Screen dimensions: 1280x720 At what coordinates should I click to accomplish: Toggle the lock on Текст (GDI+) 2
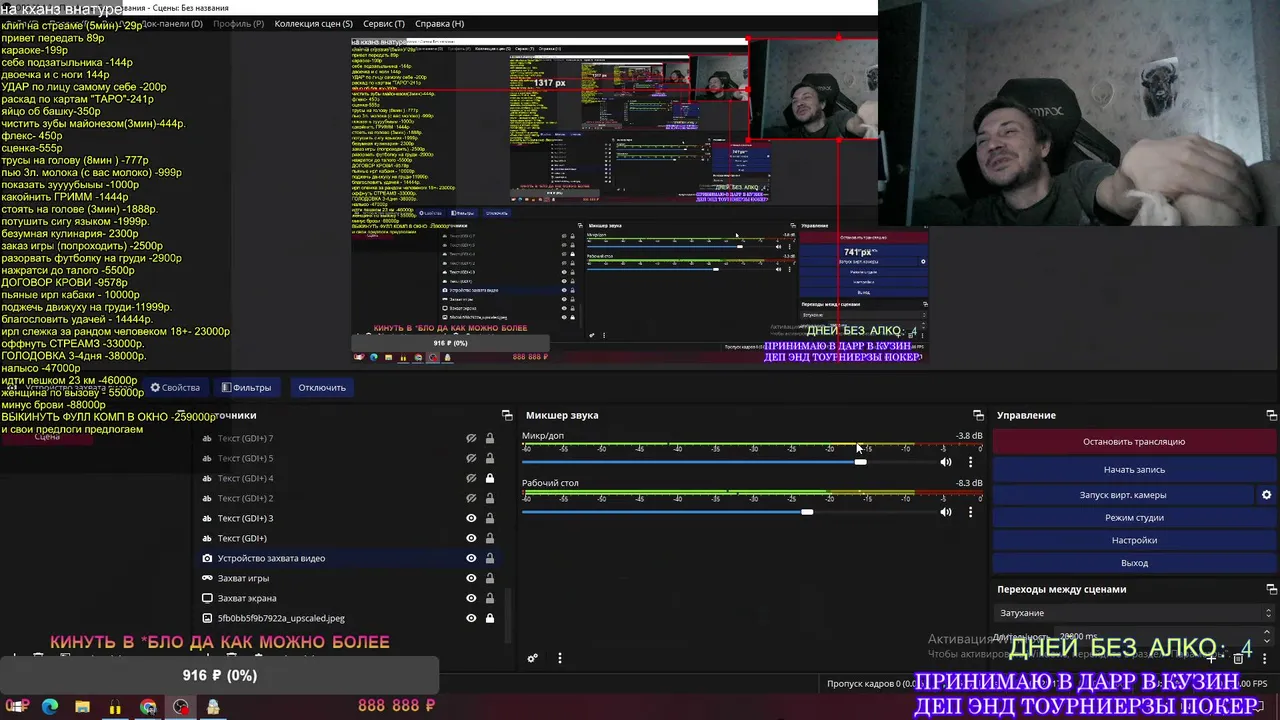[x=490, y=498]
